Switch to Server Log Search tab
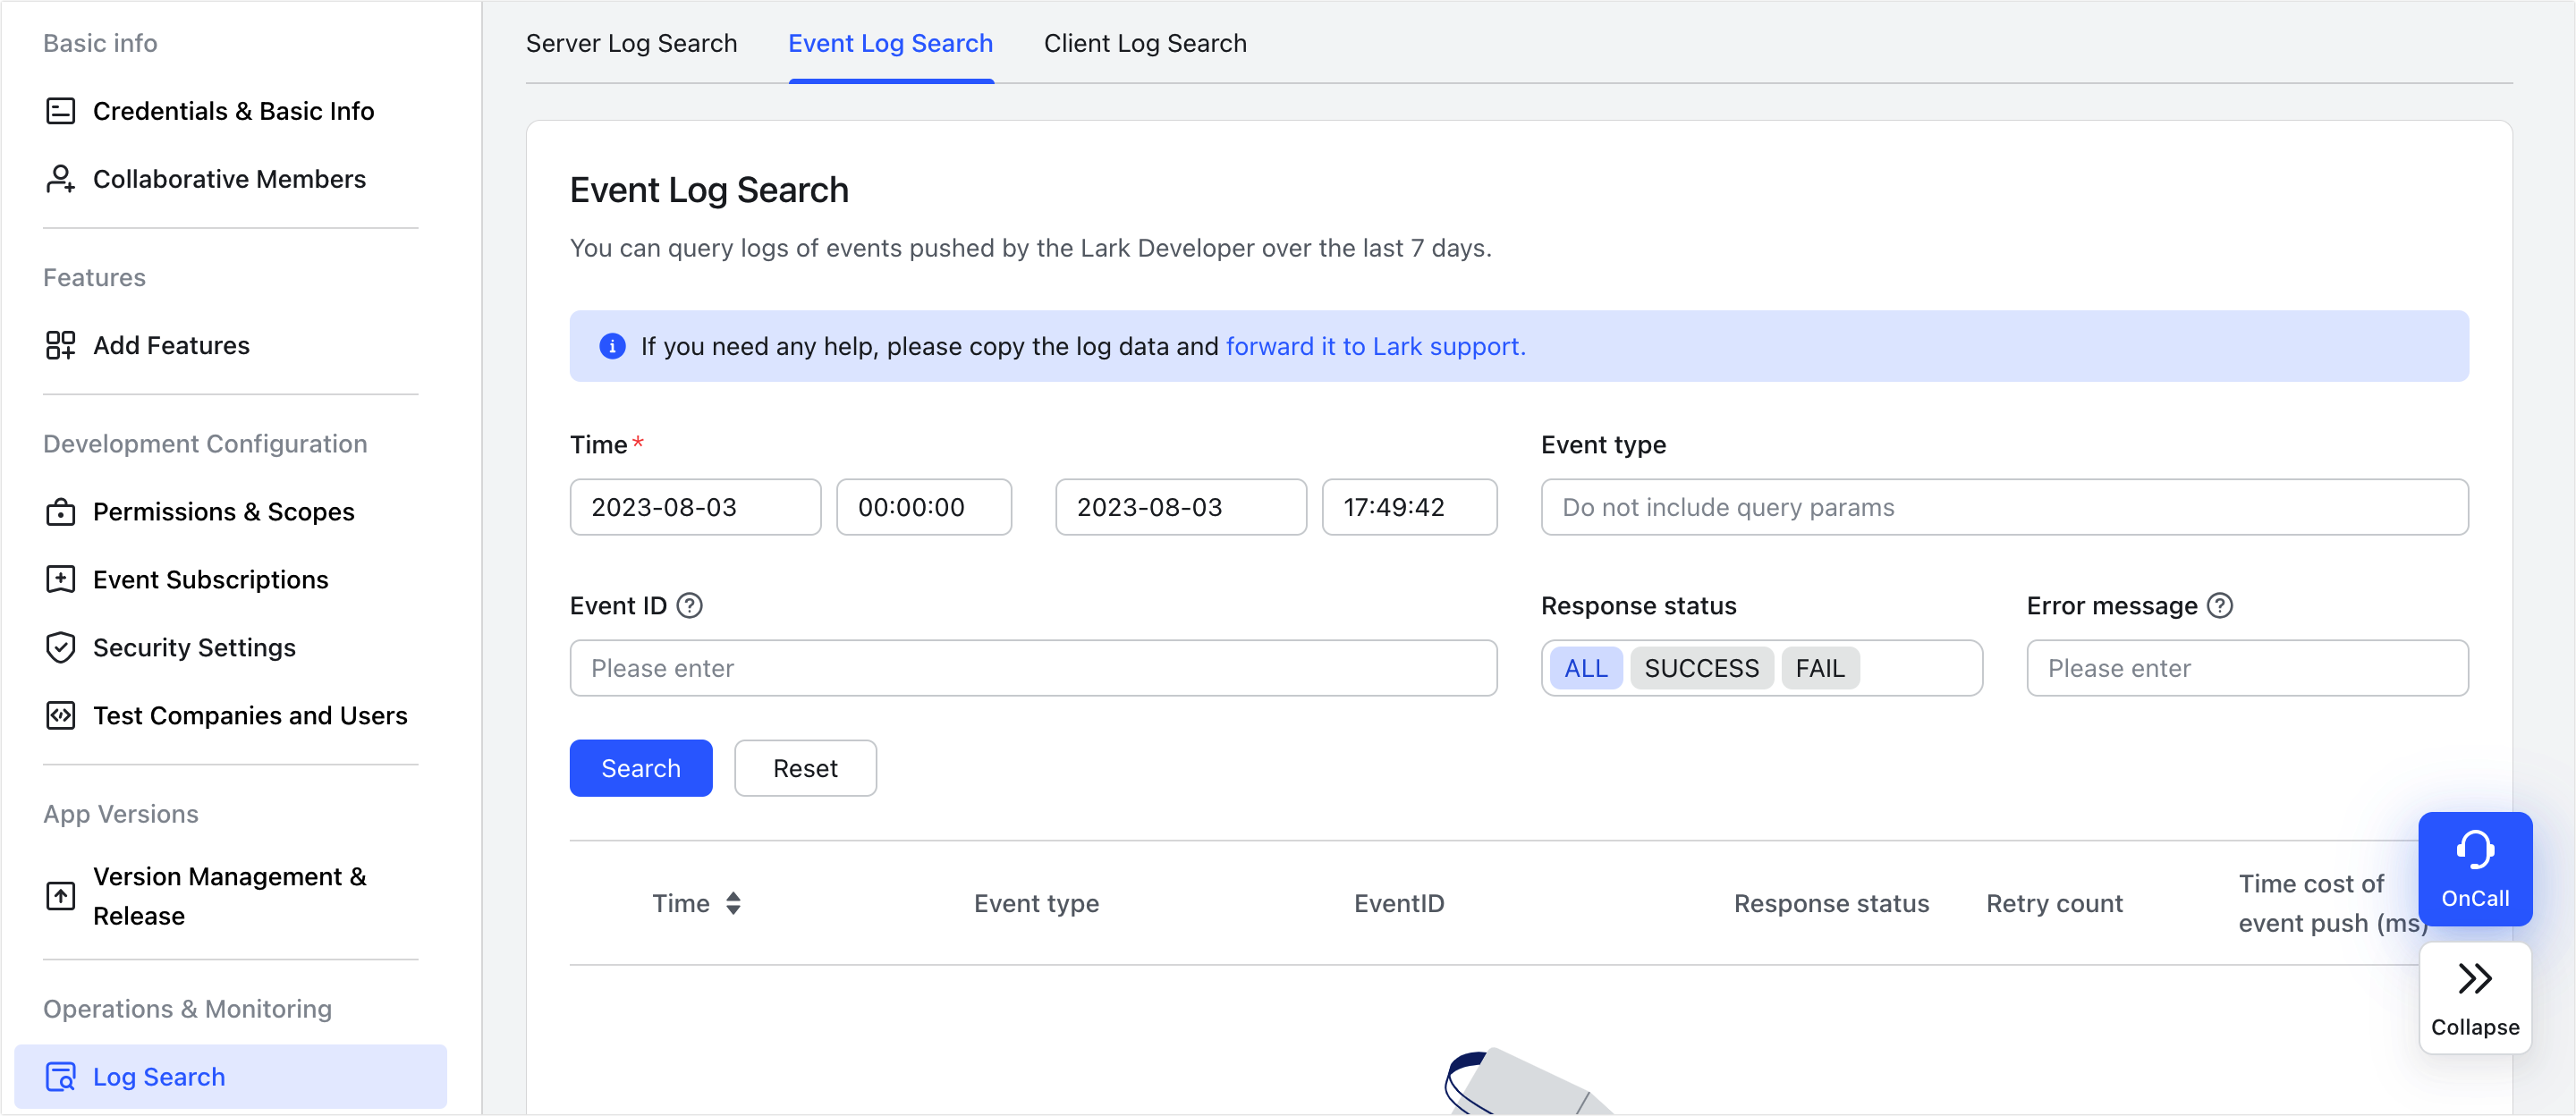Viewport: 2576px width, 1116px height. (631, 43)
